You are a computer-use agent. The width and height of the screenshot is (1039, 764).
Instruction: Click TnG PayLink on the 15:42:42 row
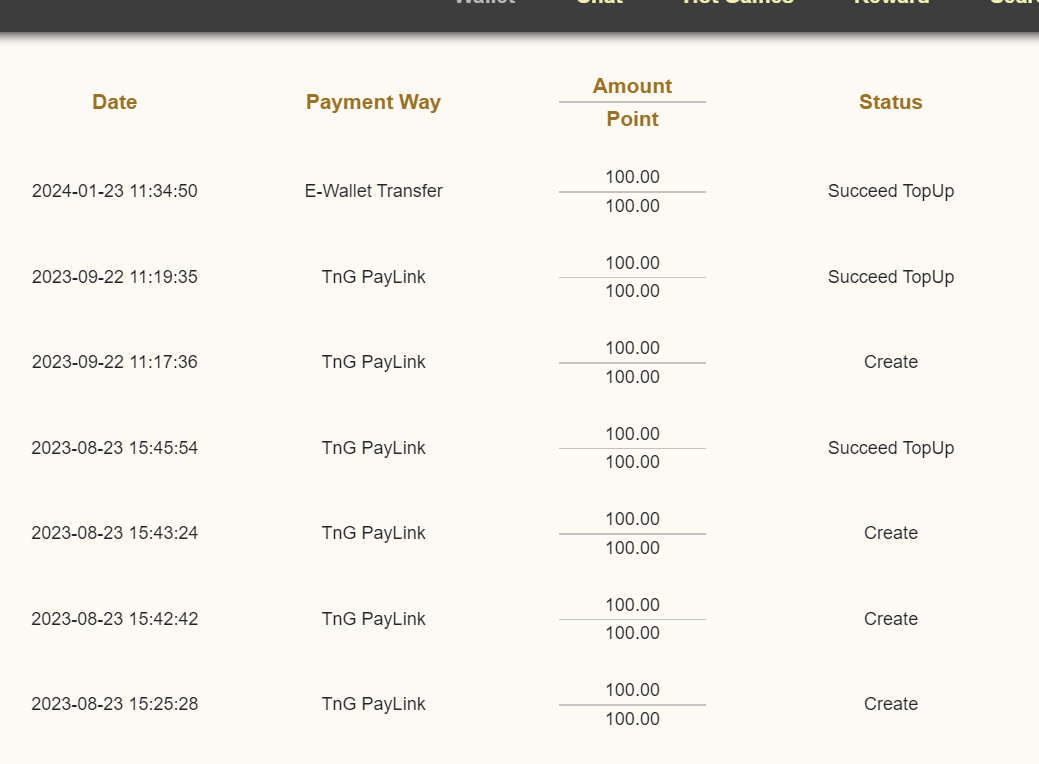[374, 619]
